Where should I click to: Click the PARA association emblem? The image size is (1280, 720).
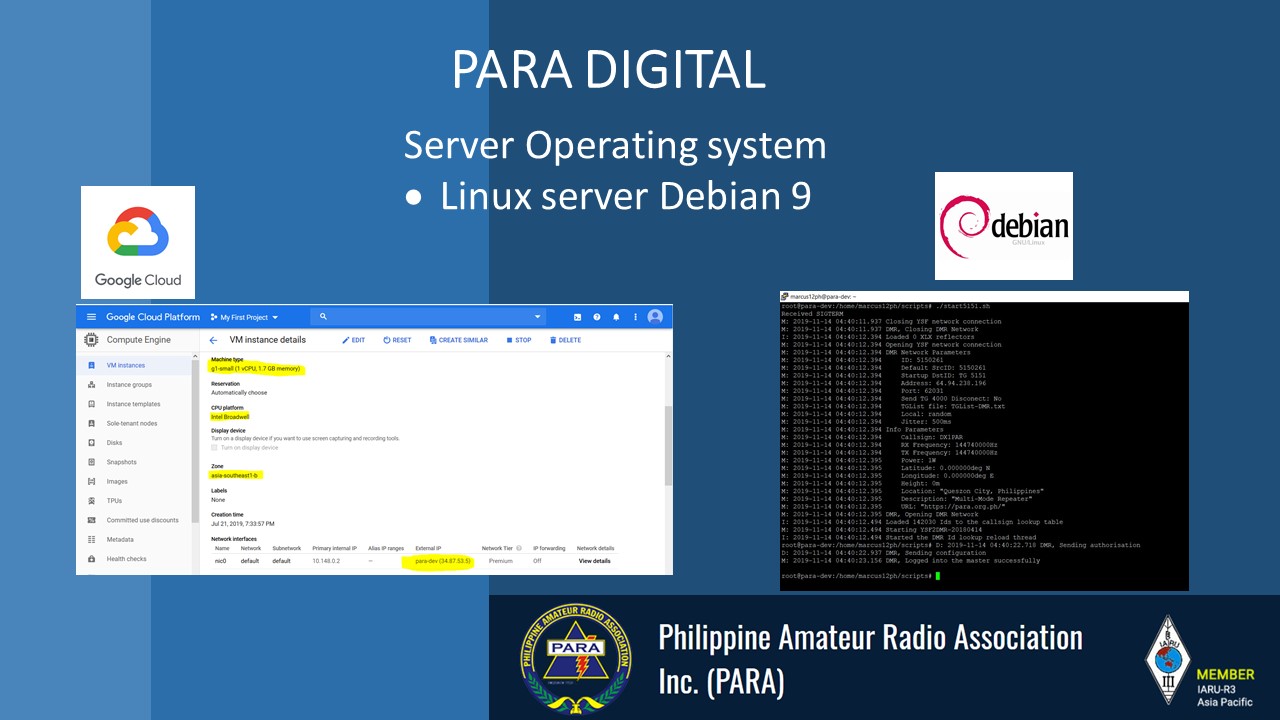(x=576, y=659)
